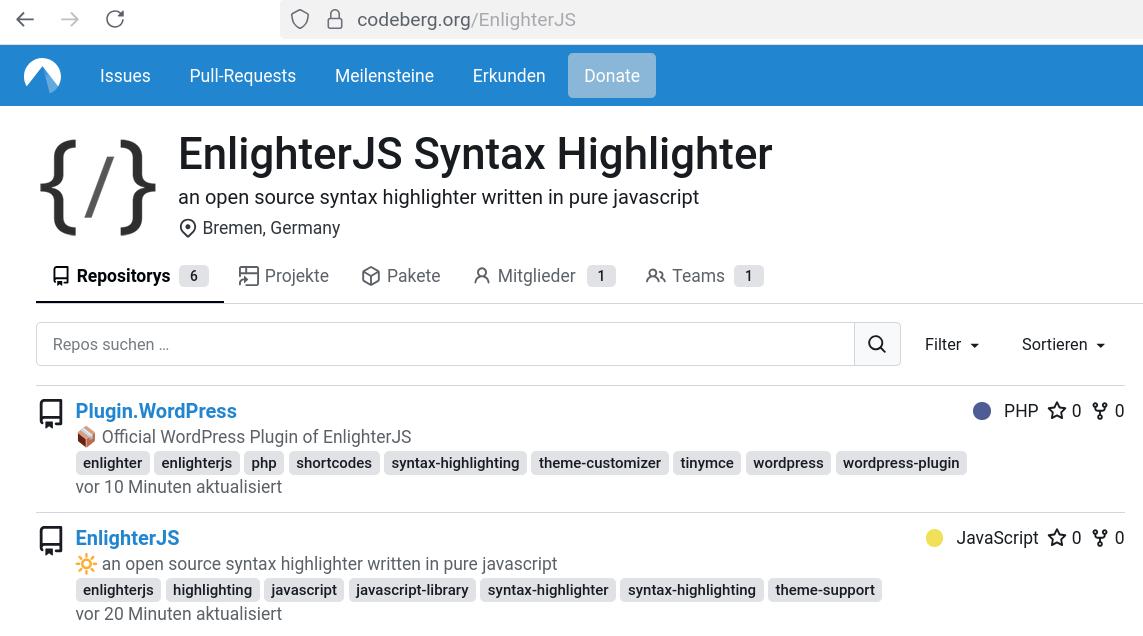Open the Pakete tab
1143x636 pixels.
tap(401, 276)
